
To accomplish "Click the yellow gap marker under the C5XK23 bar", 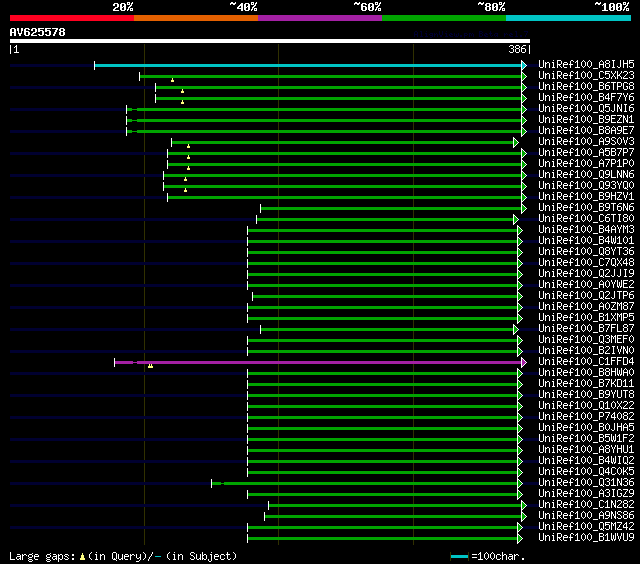I will coord(173,80).
